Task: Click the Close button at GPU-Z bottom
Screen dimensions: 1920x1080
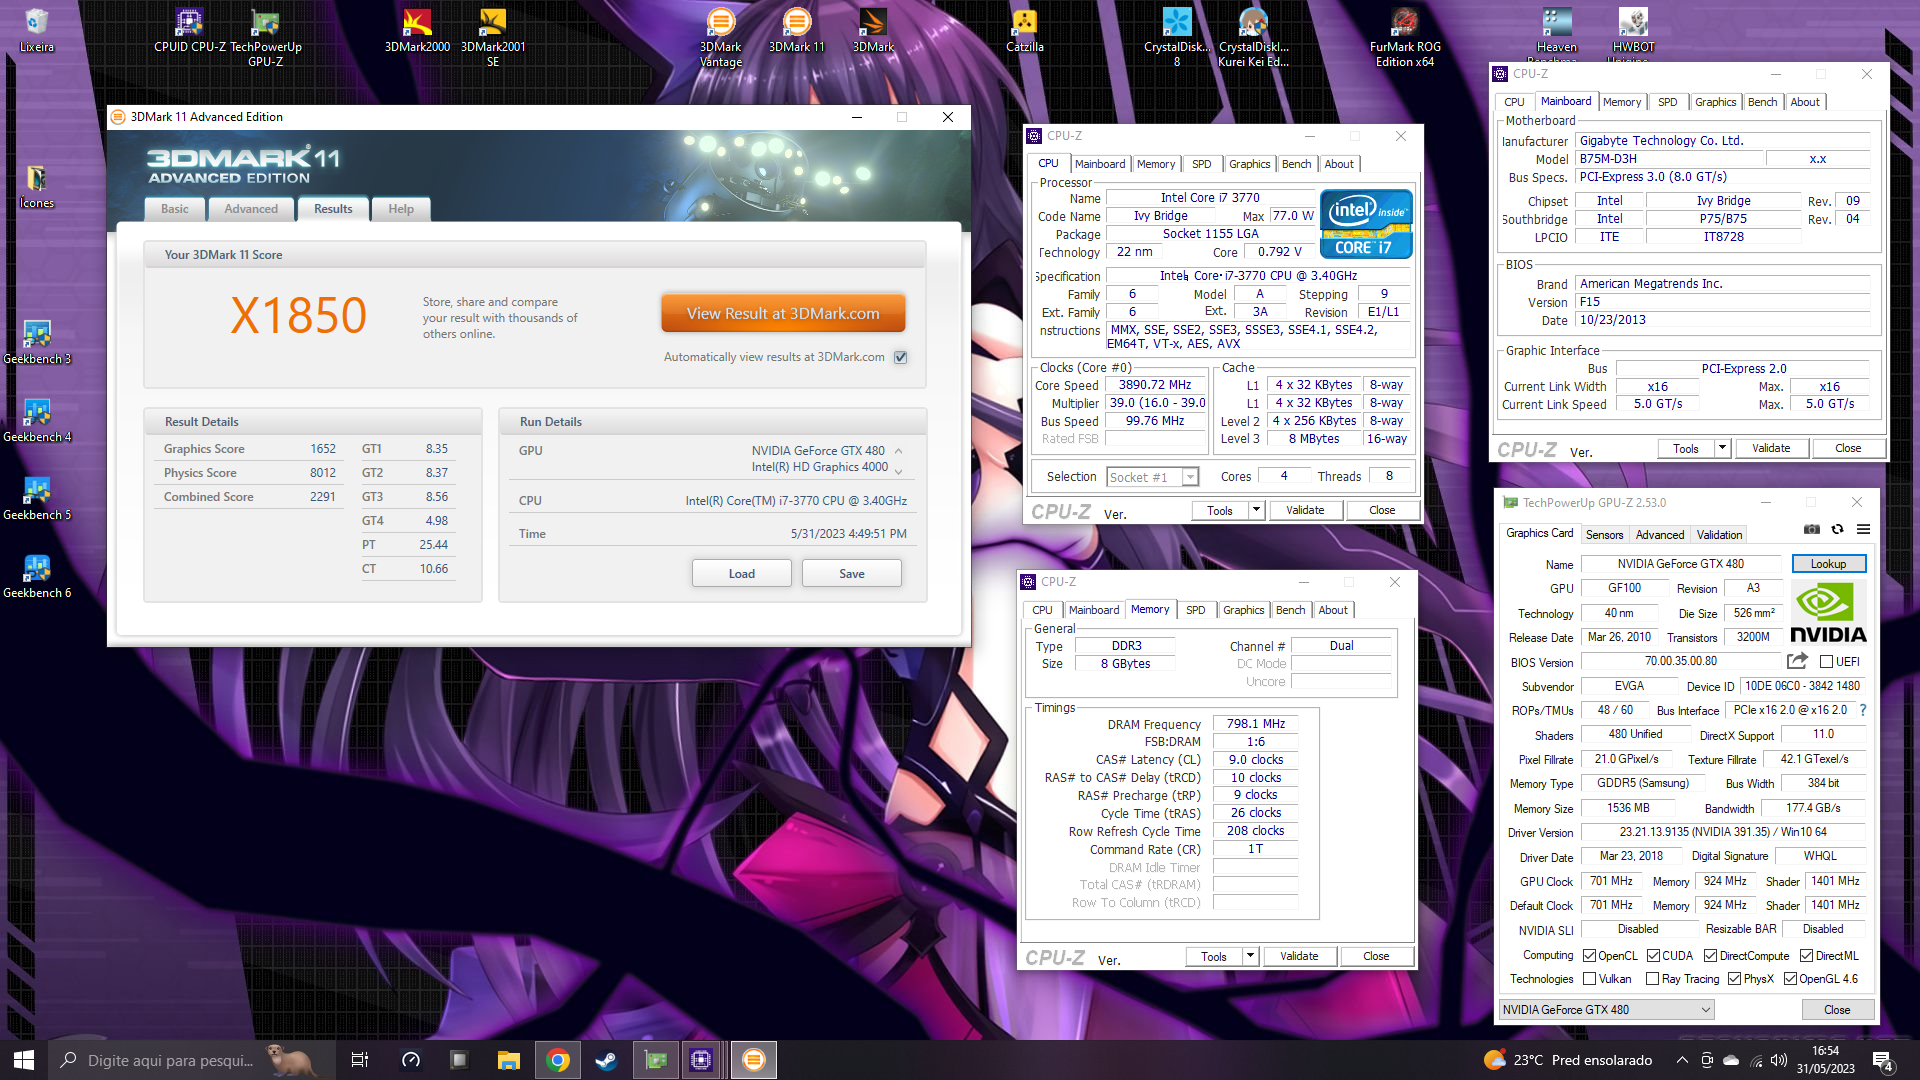Action: coord(1837,1010)
